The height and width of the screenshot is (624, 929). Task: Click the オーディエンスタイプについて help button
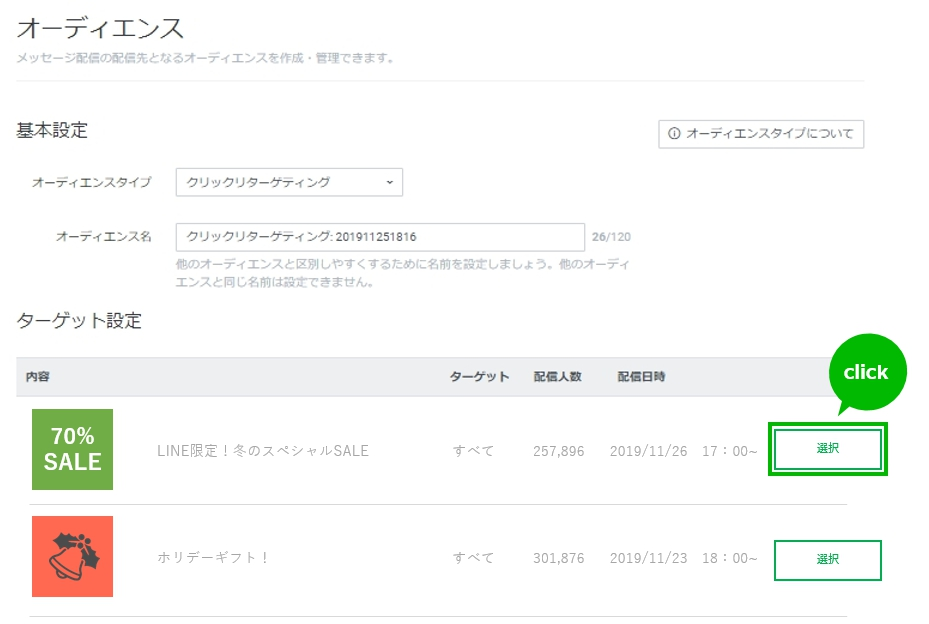tap(765, 133)
